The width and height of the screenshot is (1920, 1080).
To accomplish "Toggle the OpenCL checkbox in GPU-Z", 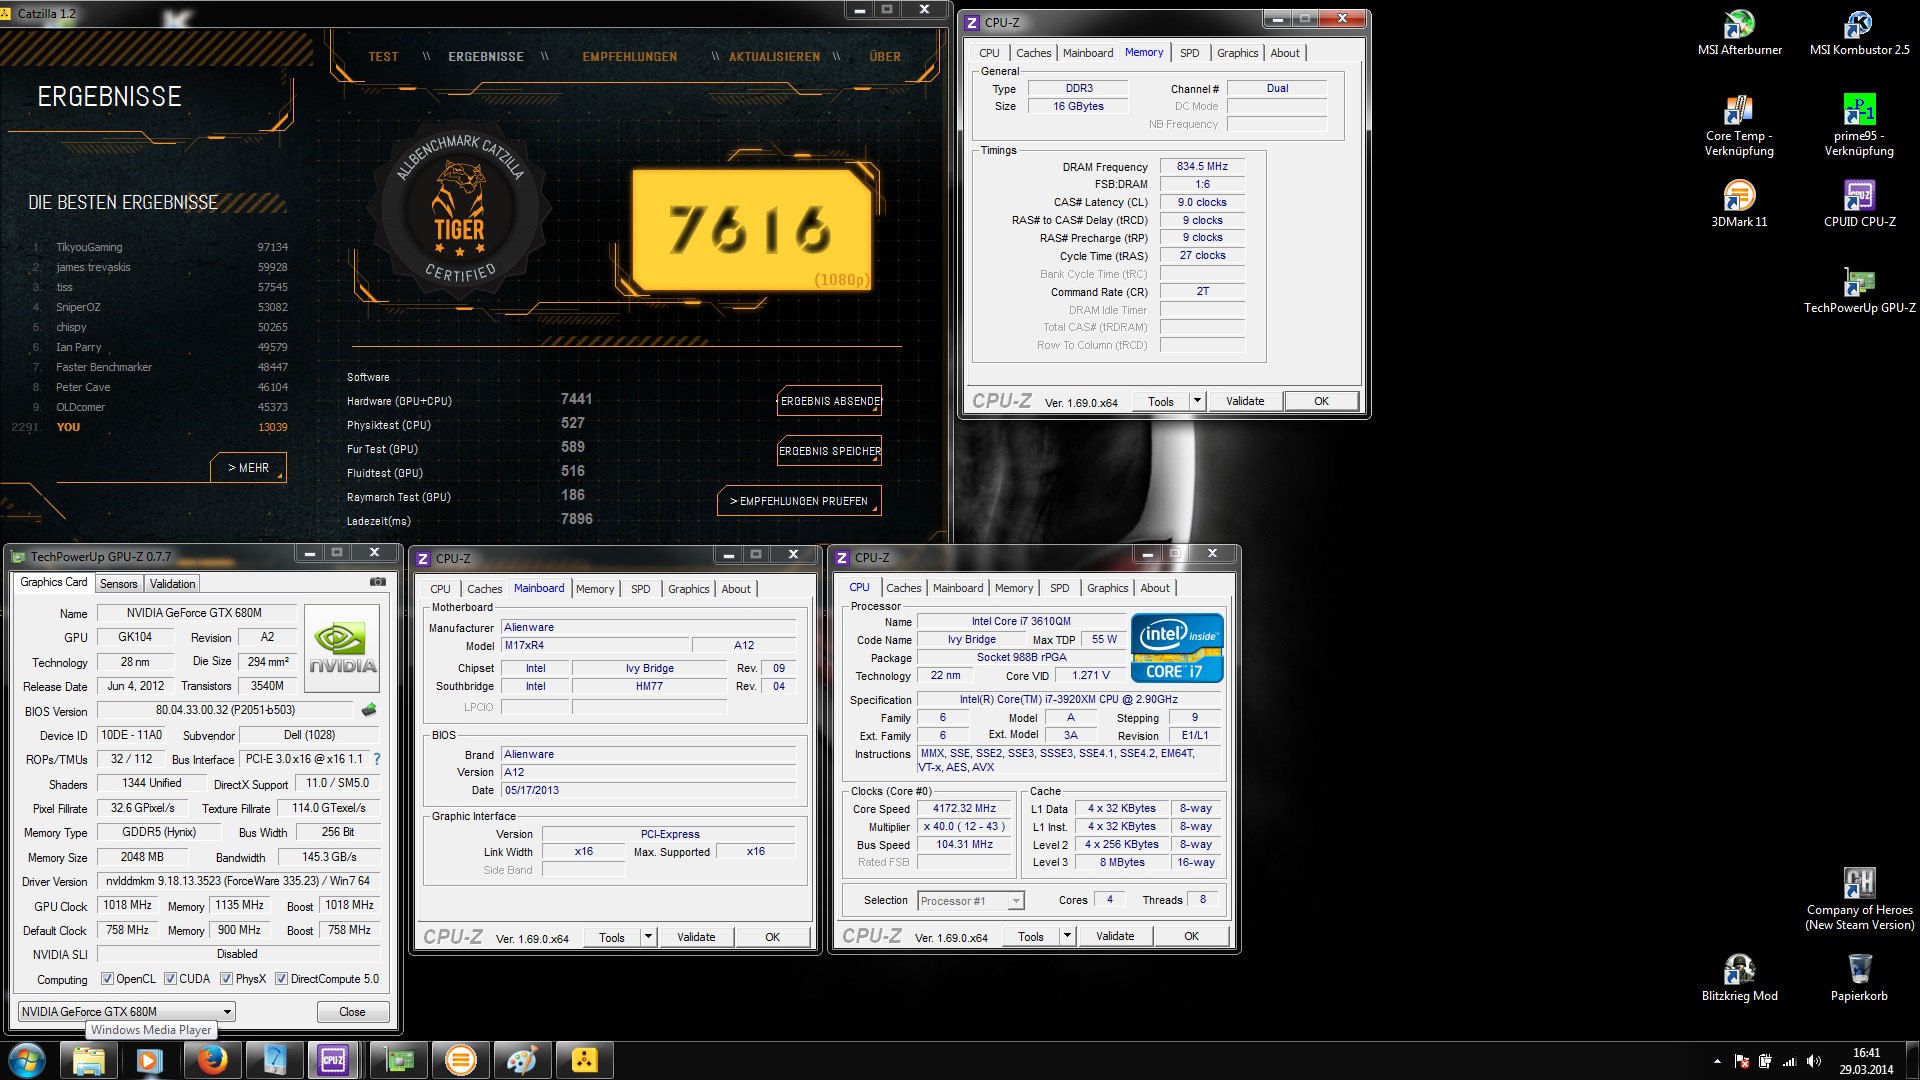I will point(107,979).
